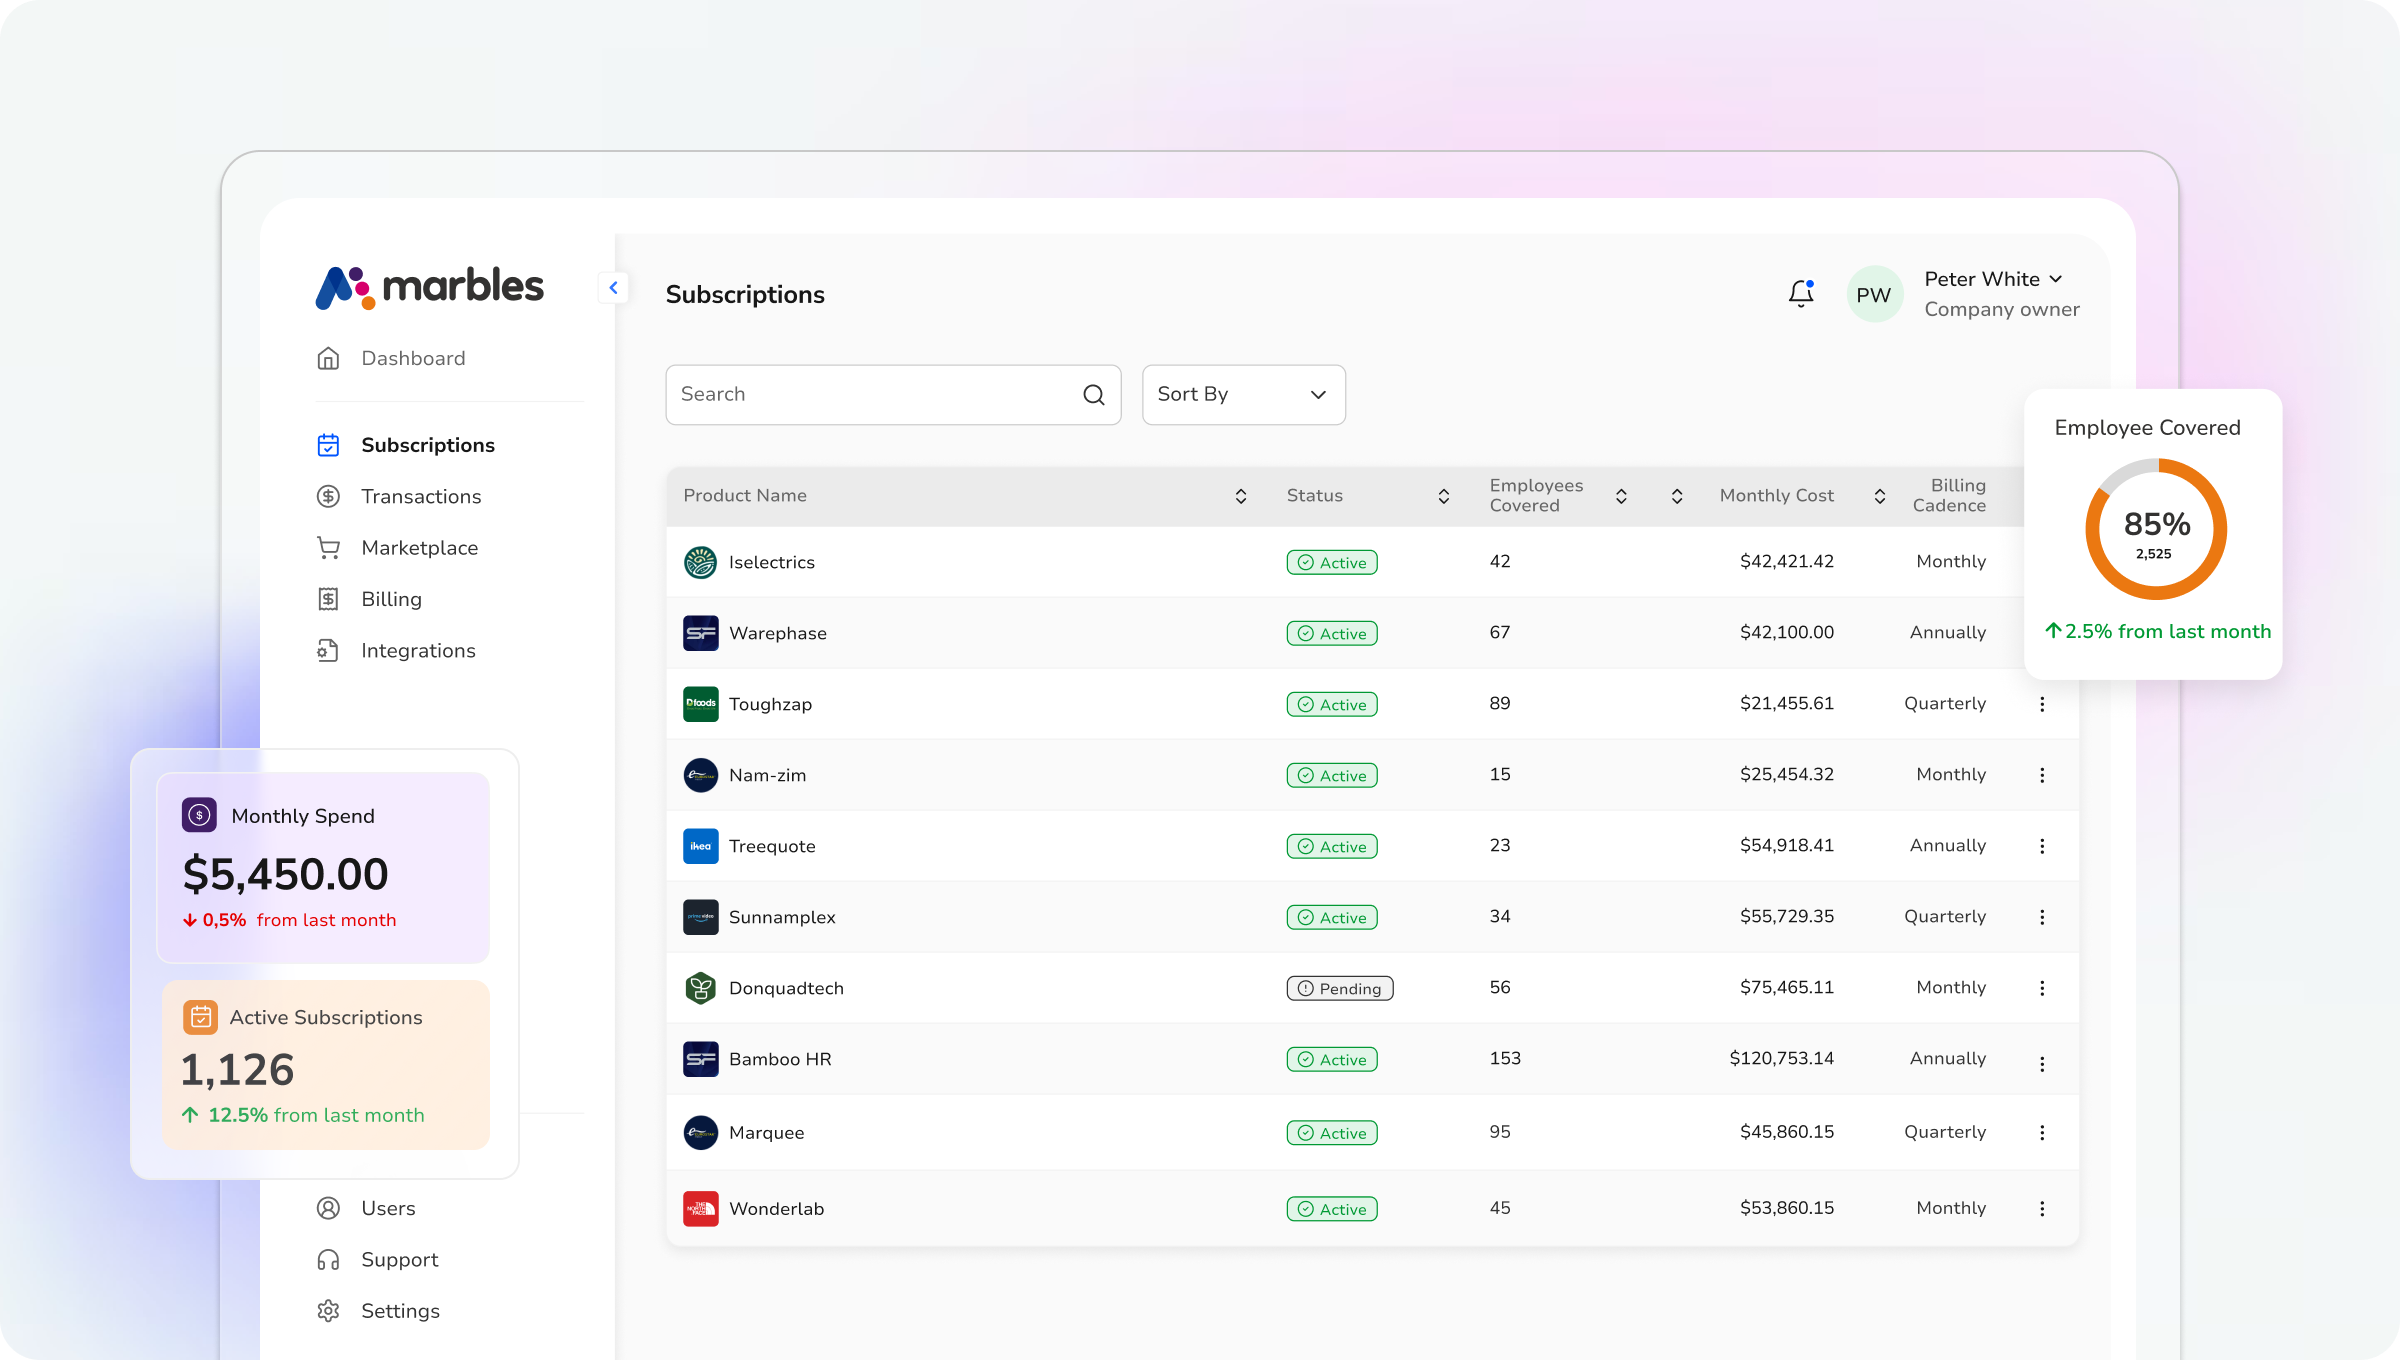Click the Sunnamplex product logo
The height and width of the screenshot is (1360, 2400).
tap(700, 917)
